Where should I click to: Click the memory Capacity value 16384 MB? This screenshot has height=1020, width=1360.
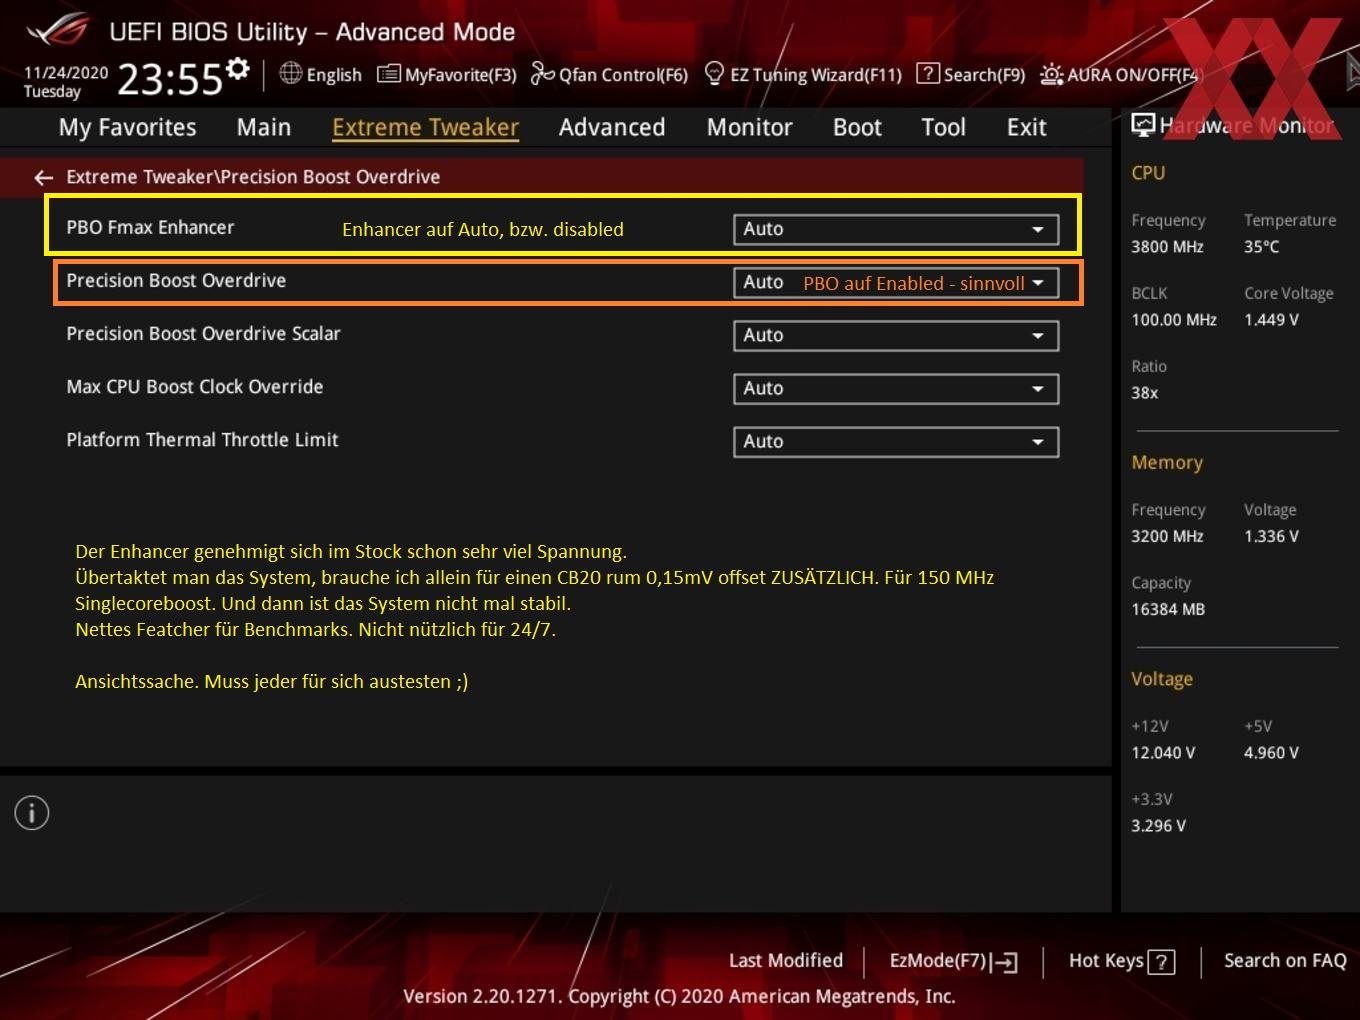1168,609
